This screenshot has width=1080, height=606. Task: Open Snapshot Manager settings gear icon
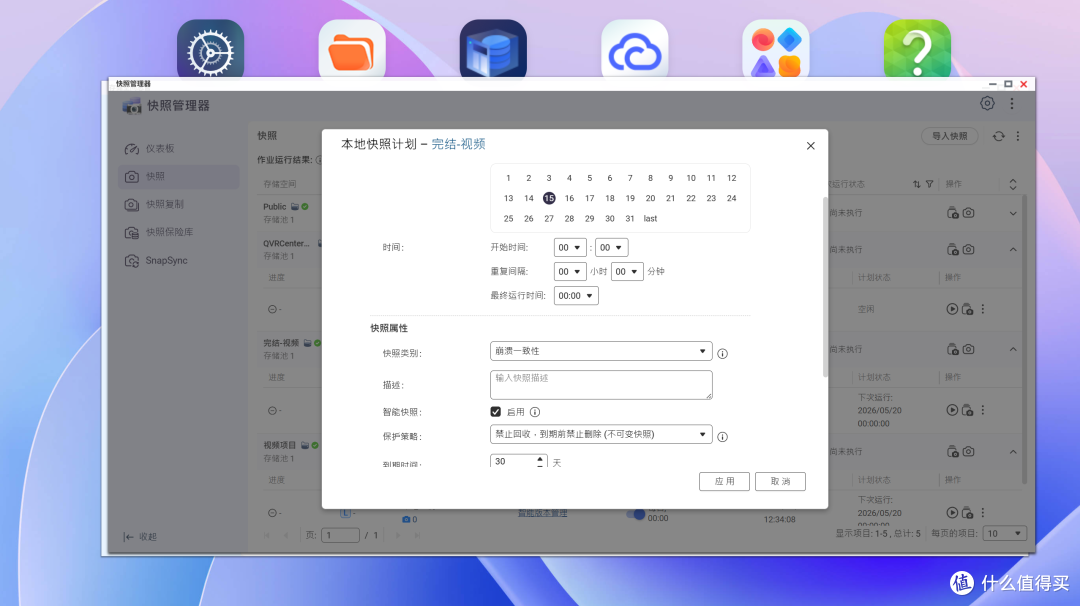click(x=987, y=103)
